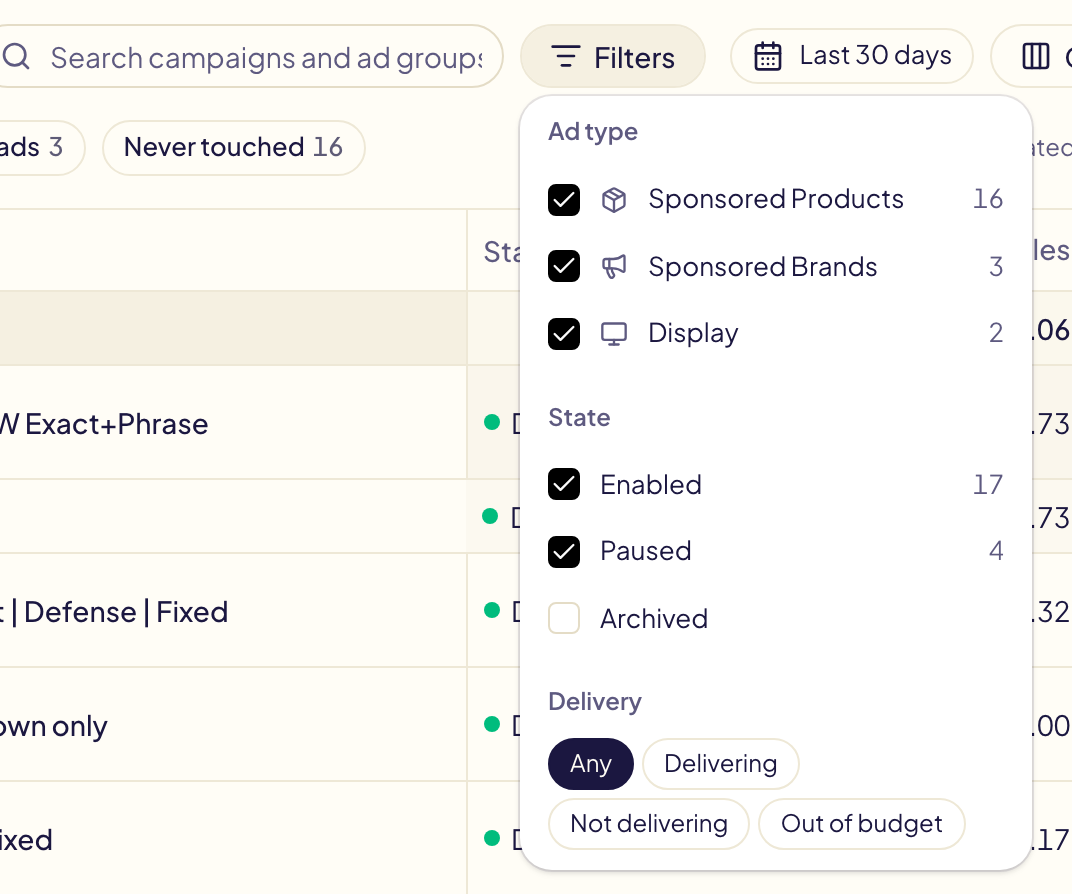Click the Display monitor icon

point(613,334)
